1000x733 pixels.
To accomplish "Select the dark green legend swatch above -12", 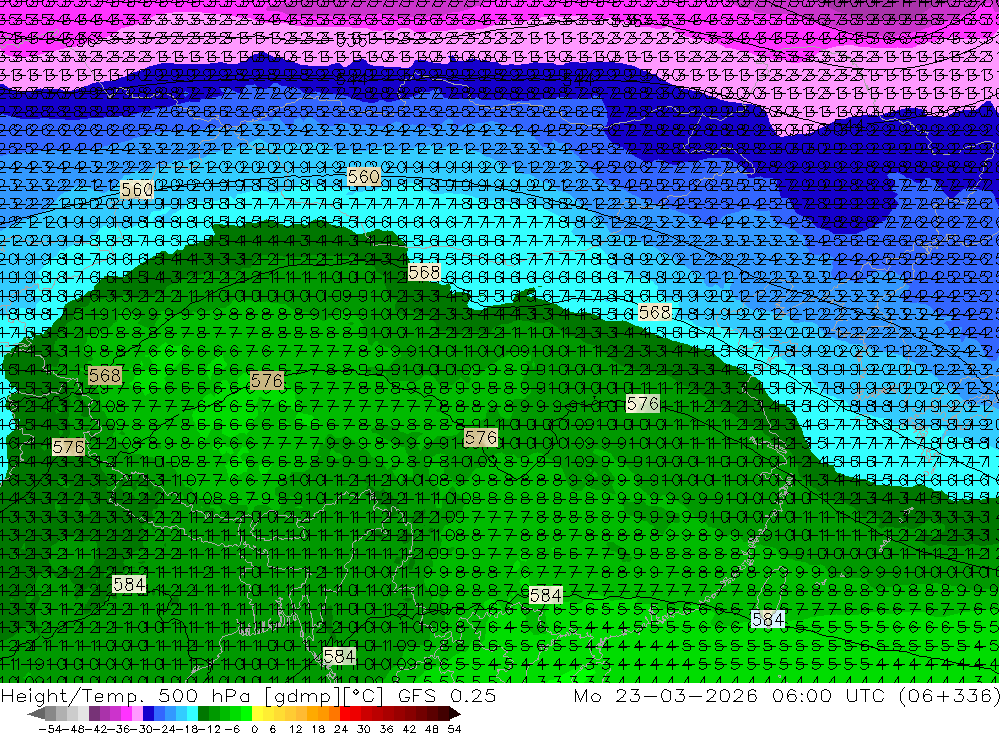I will coord(203,714).
